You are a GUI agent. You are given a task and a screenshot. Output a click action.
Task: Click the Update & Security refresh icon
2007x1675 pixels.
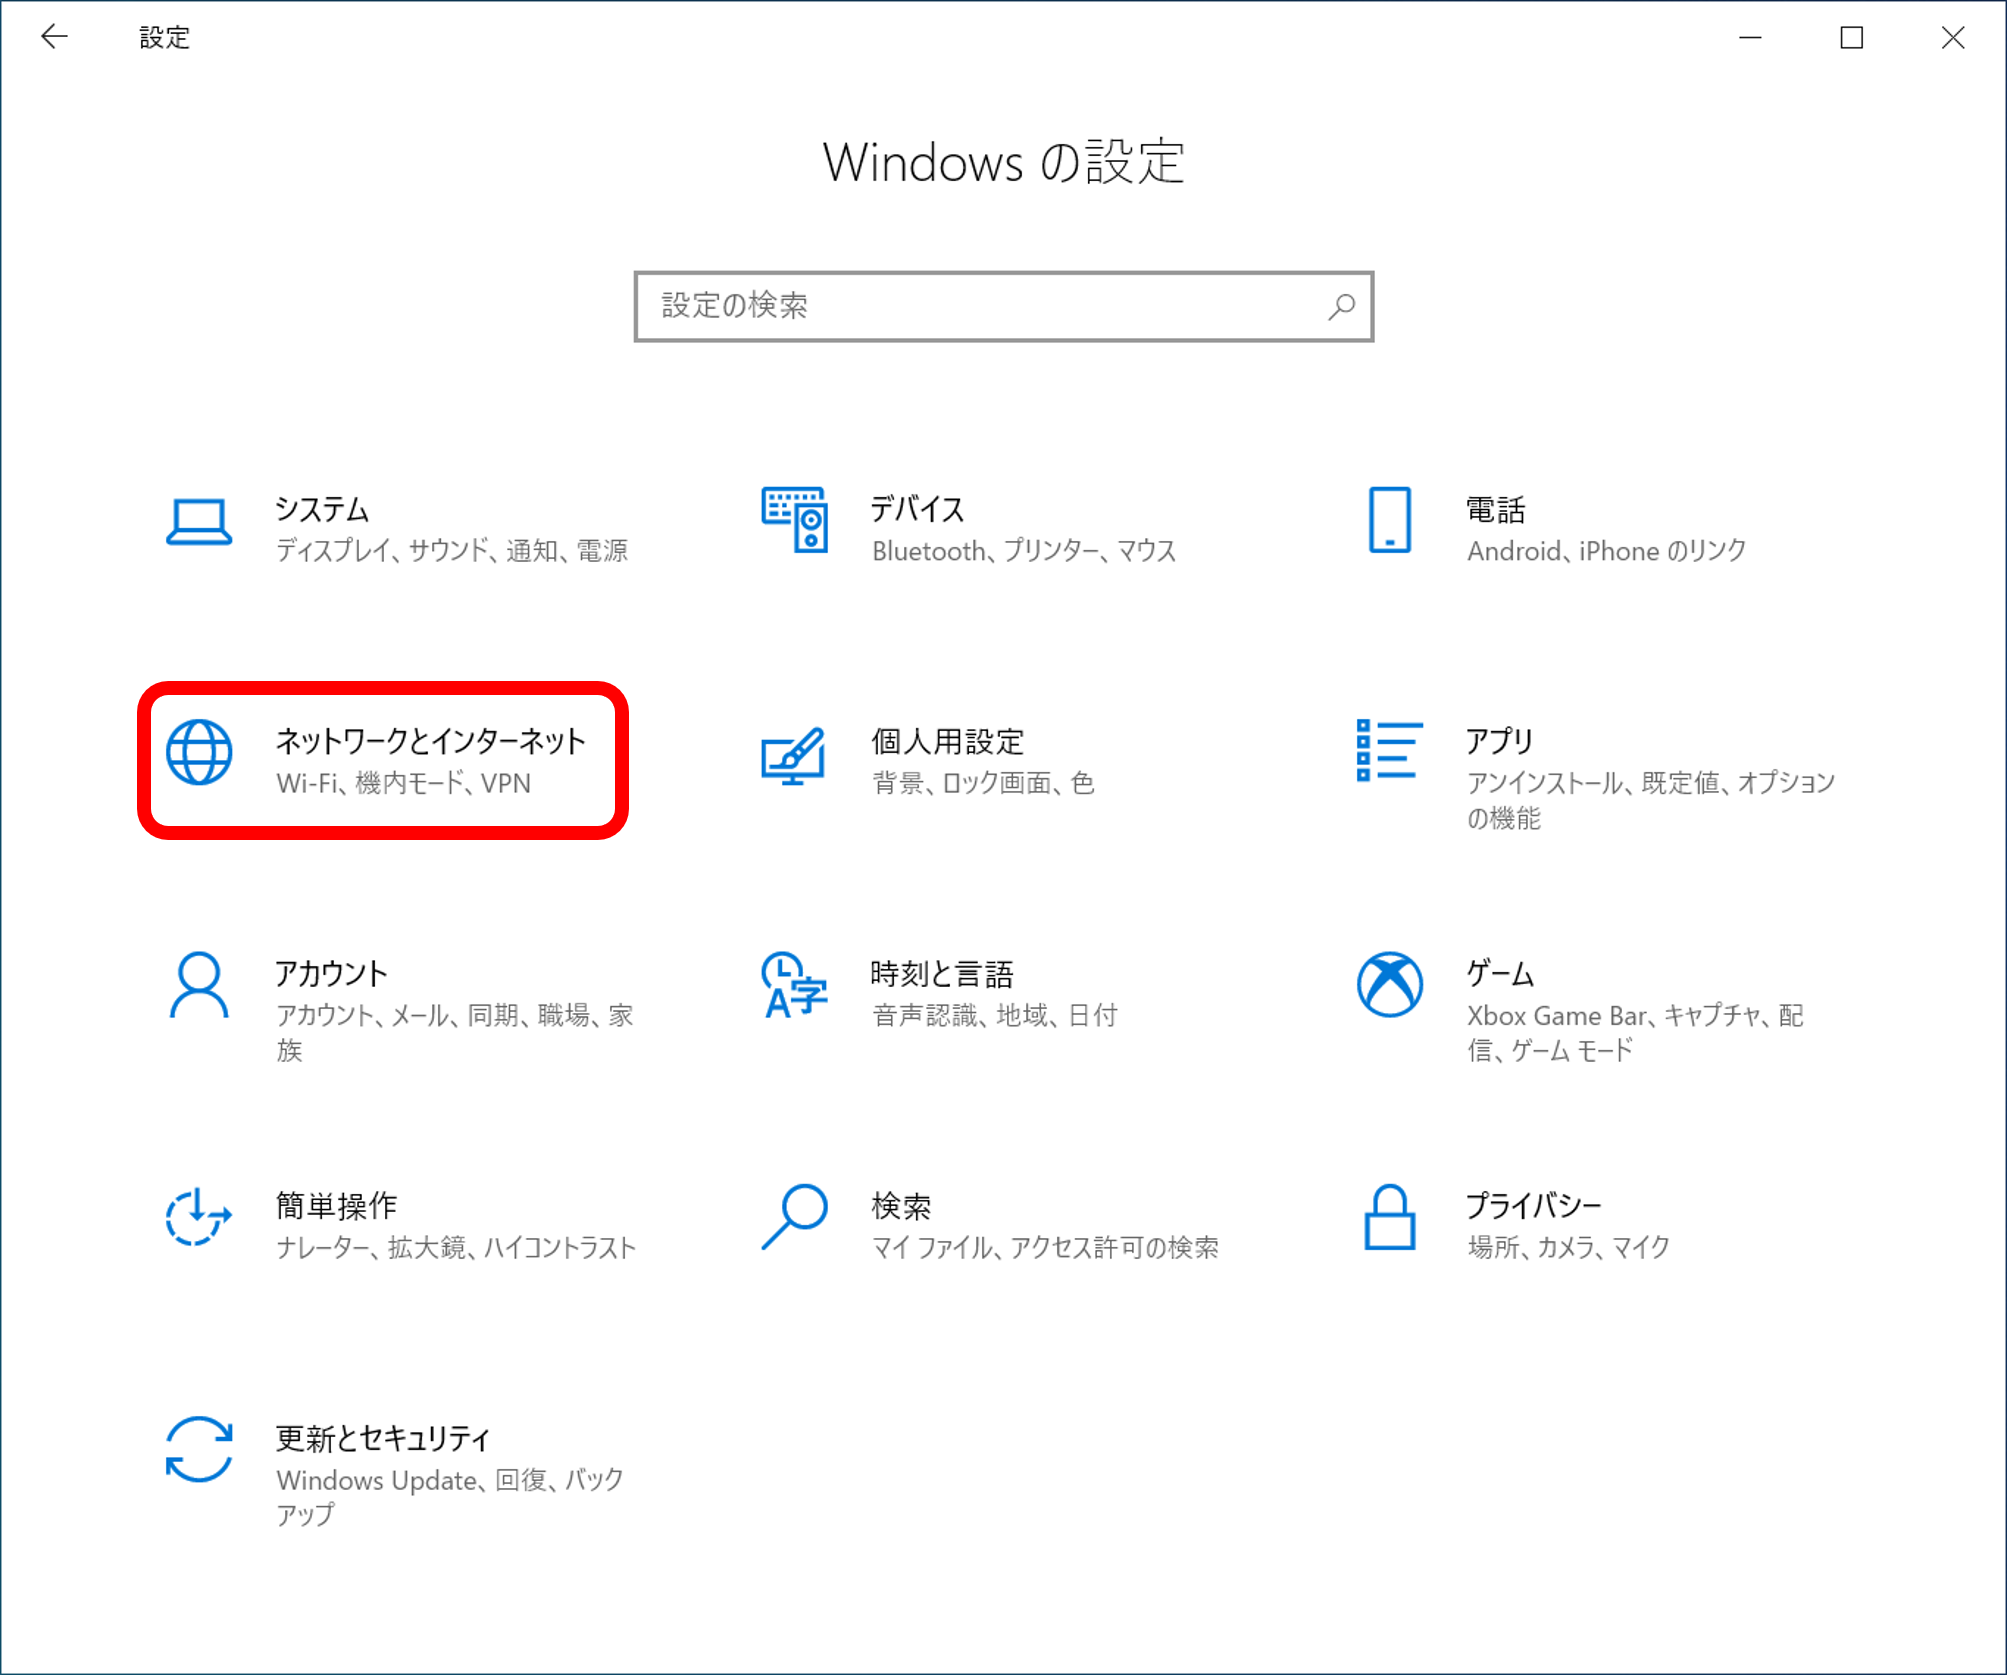point(199,1449)
